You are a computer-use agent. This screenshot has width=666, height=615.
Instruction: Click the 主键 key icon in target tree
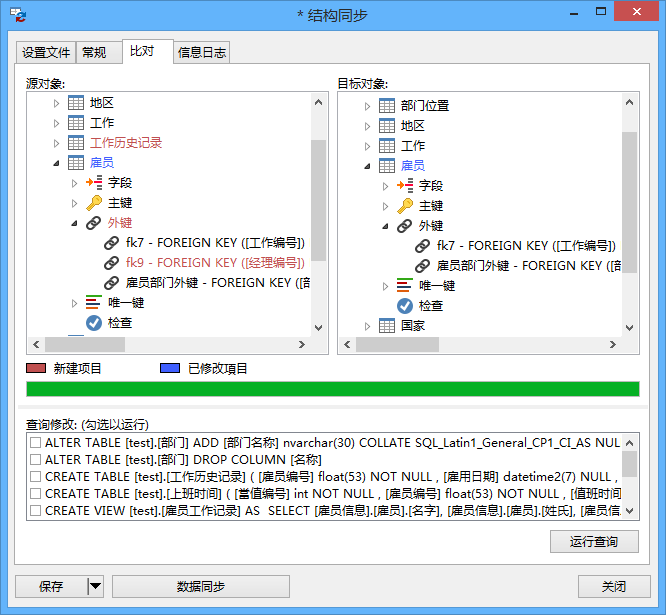tap(405, 206)
